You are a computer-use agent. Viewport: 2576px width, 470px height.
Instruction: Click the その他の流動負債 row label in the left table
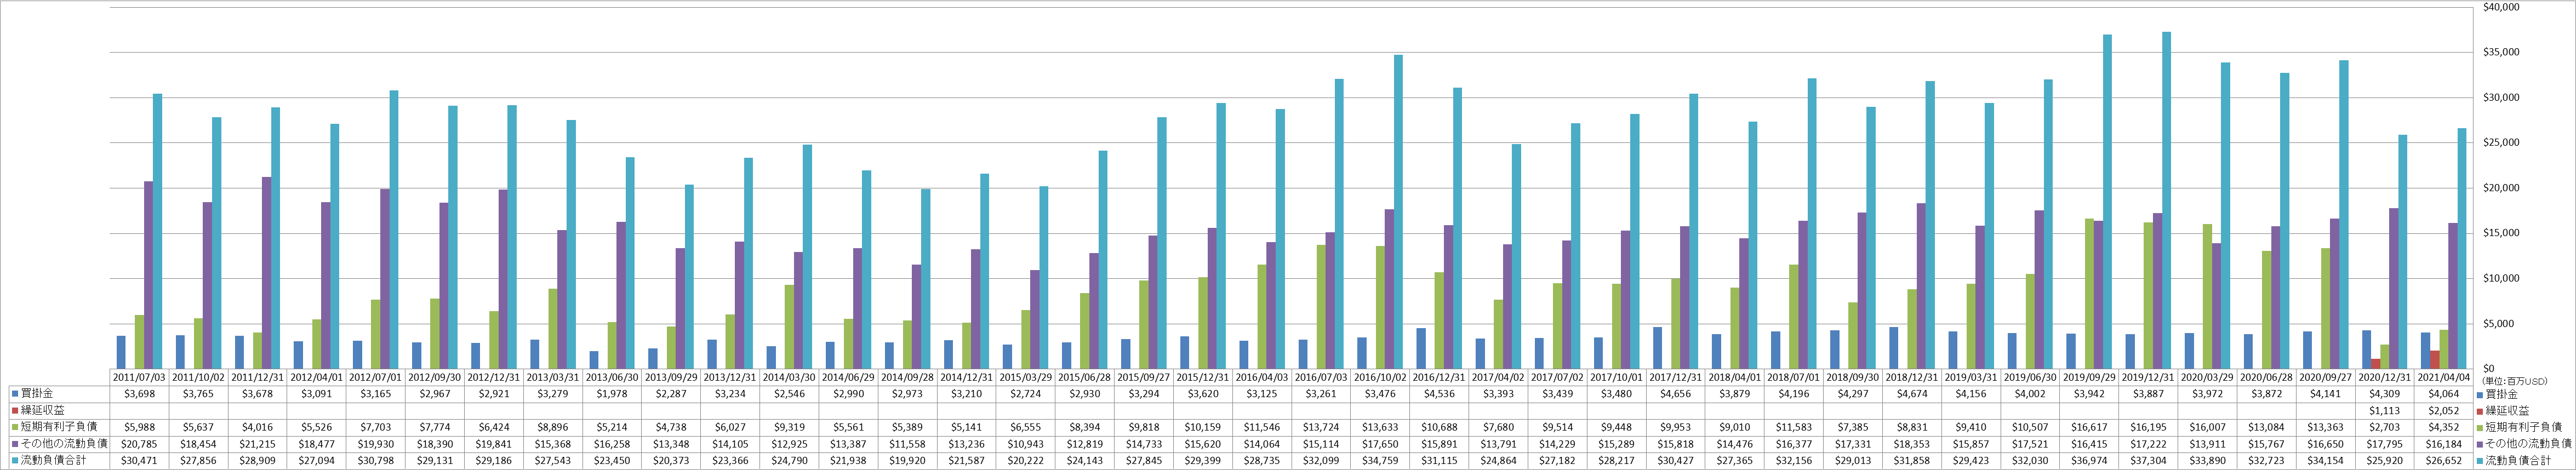[x=63, y=444]
